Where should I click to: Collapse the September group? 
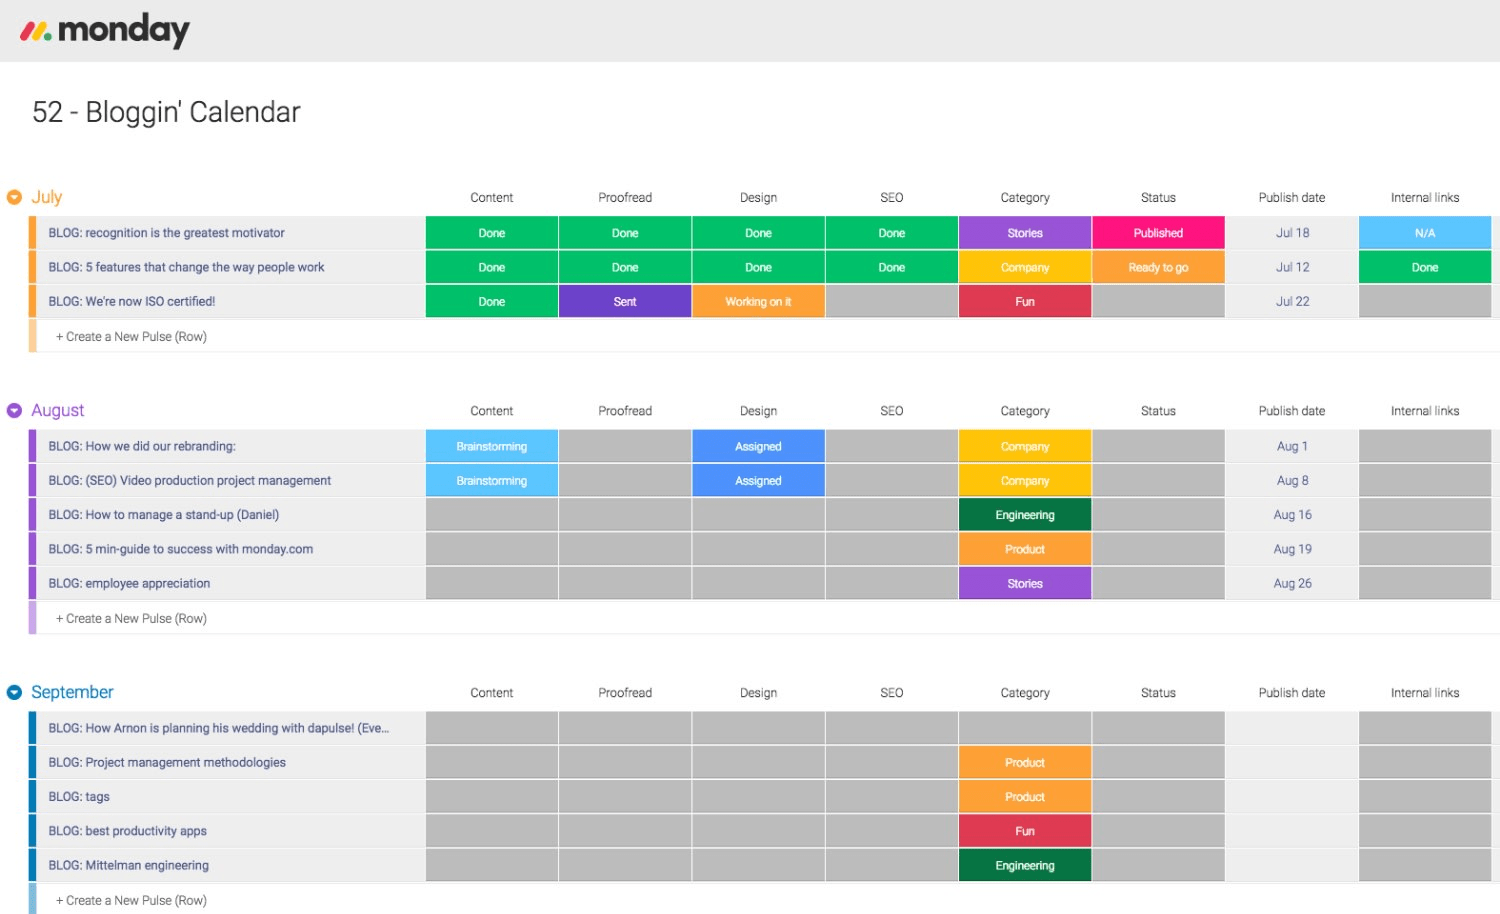(14, 692)
